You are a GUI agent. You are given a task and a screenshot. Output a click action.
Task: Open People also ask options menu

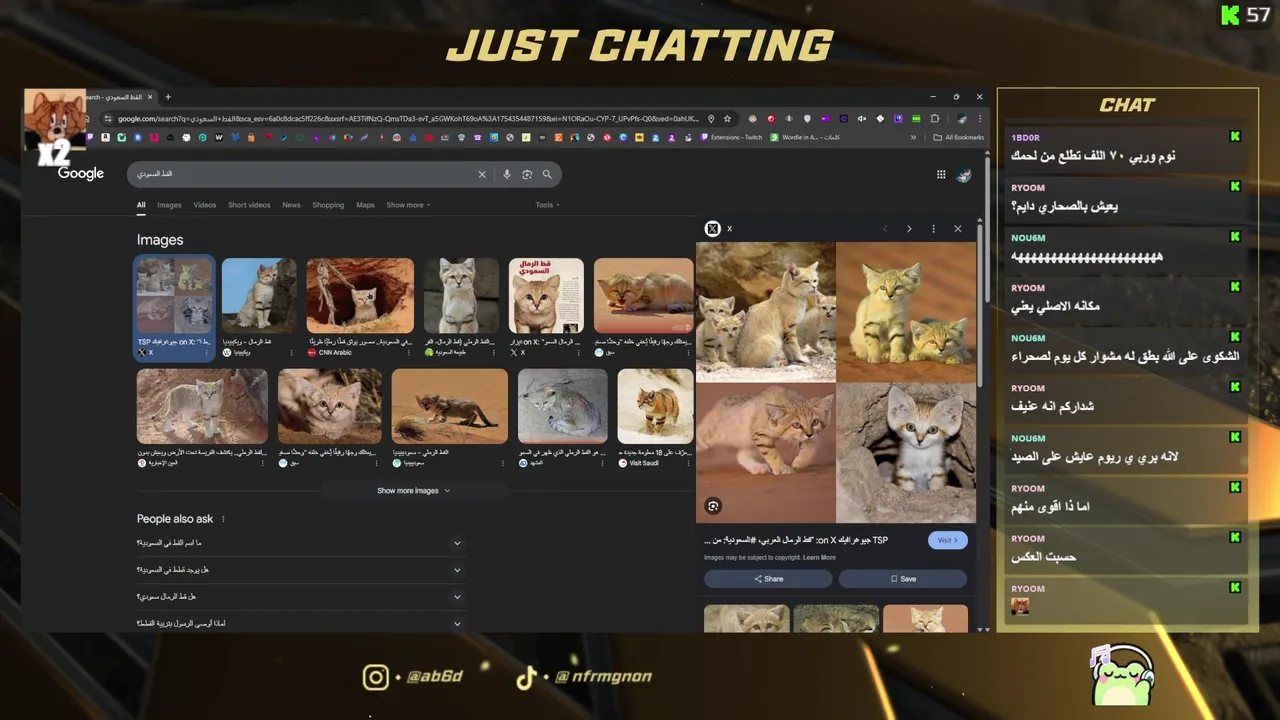tap(223, 519)
